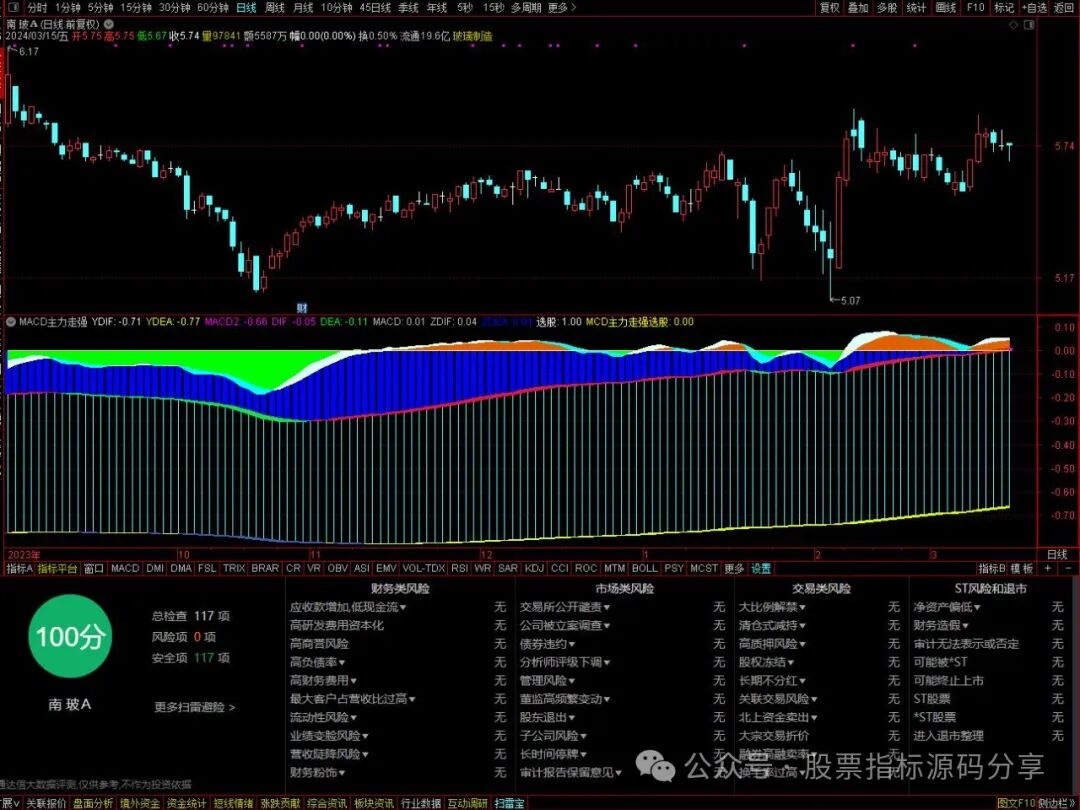Select the RSI indicator

tap(459, 568)
